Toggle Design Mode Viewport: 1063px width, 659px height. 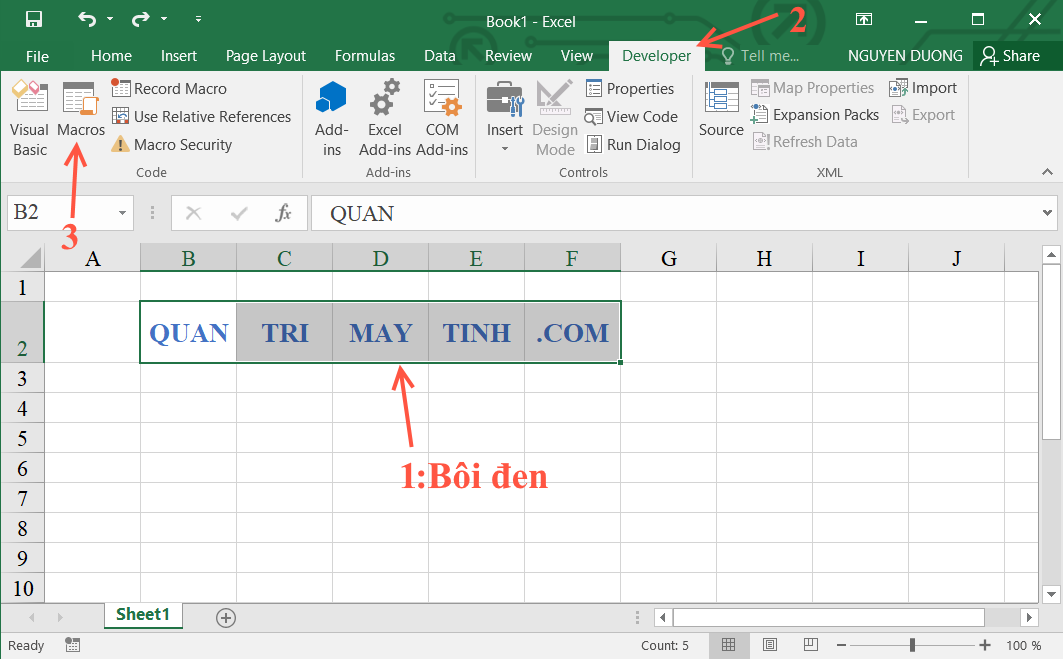pos(555,119)
